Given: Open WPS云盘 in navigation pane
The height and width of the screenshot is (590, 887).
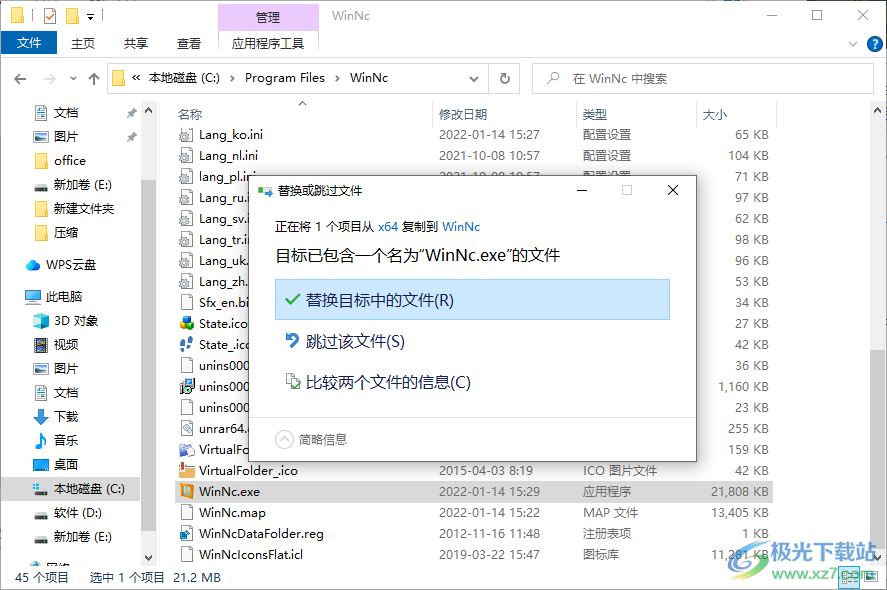Looking at the screenshot, I should coord(71,265).
